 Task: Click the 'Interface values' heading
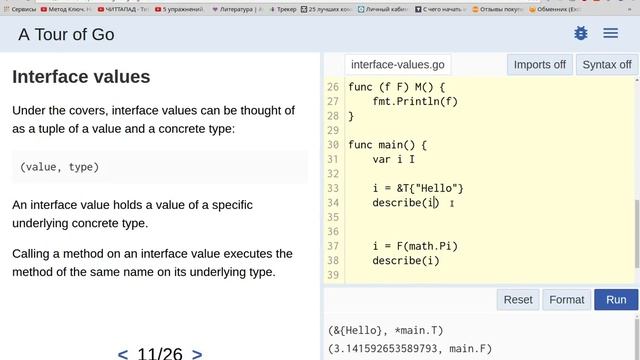pos(81,77)
